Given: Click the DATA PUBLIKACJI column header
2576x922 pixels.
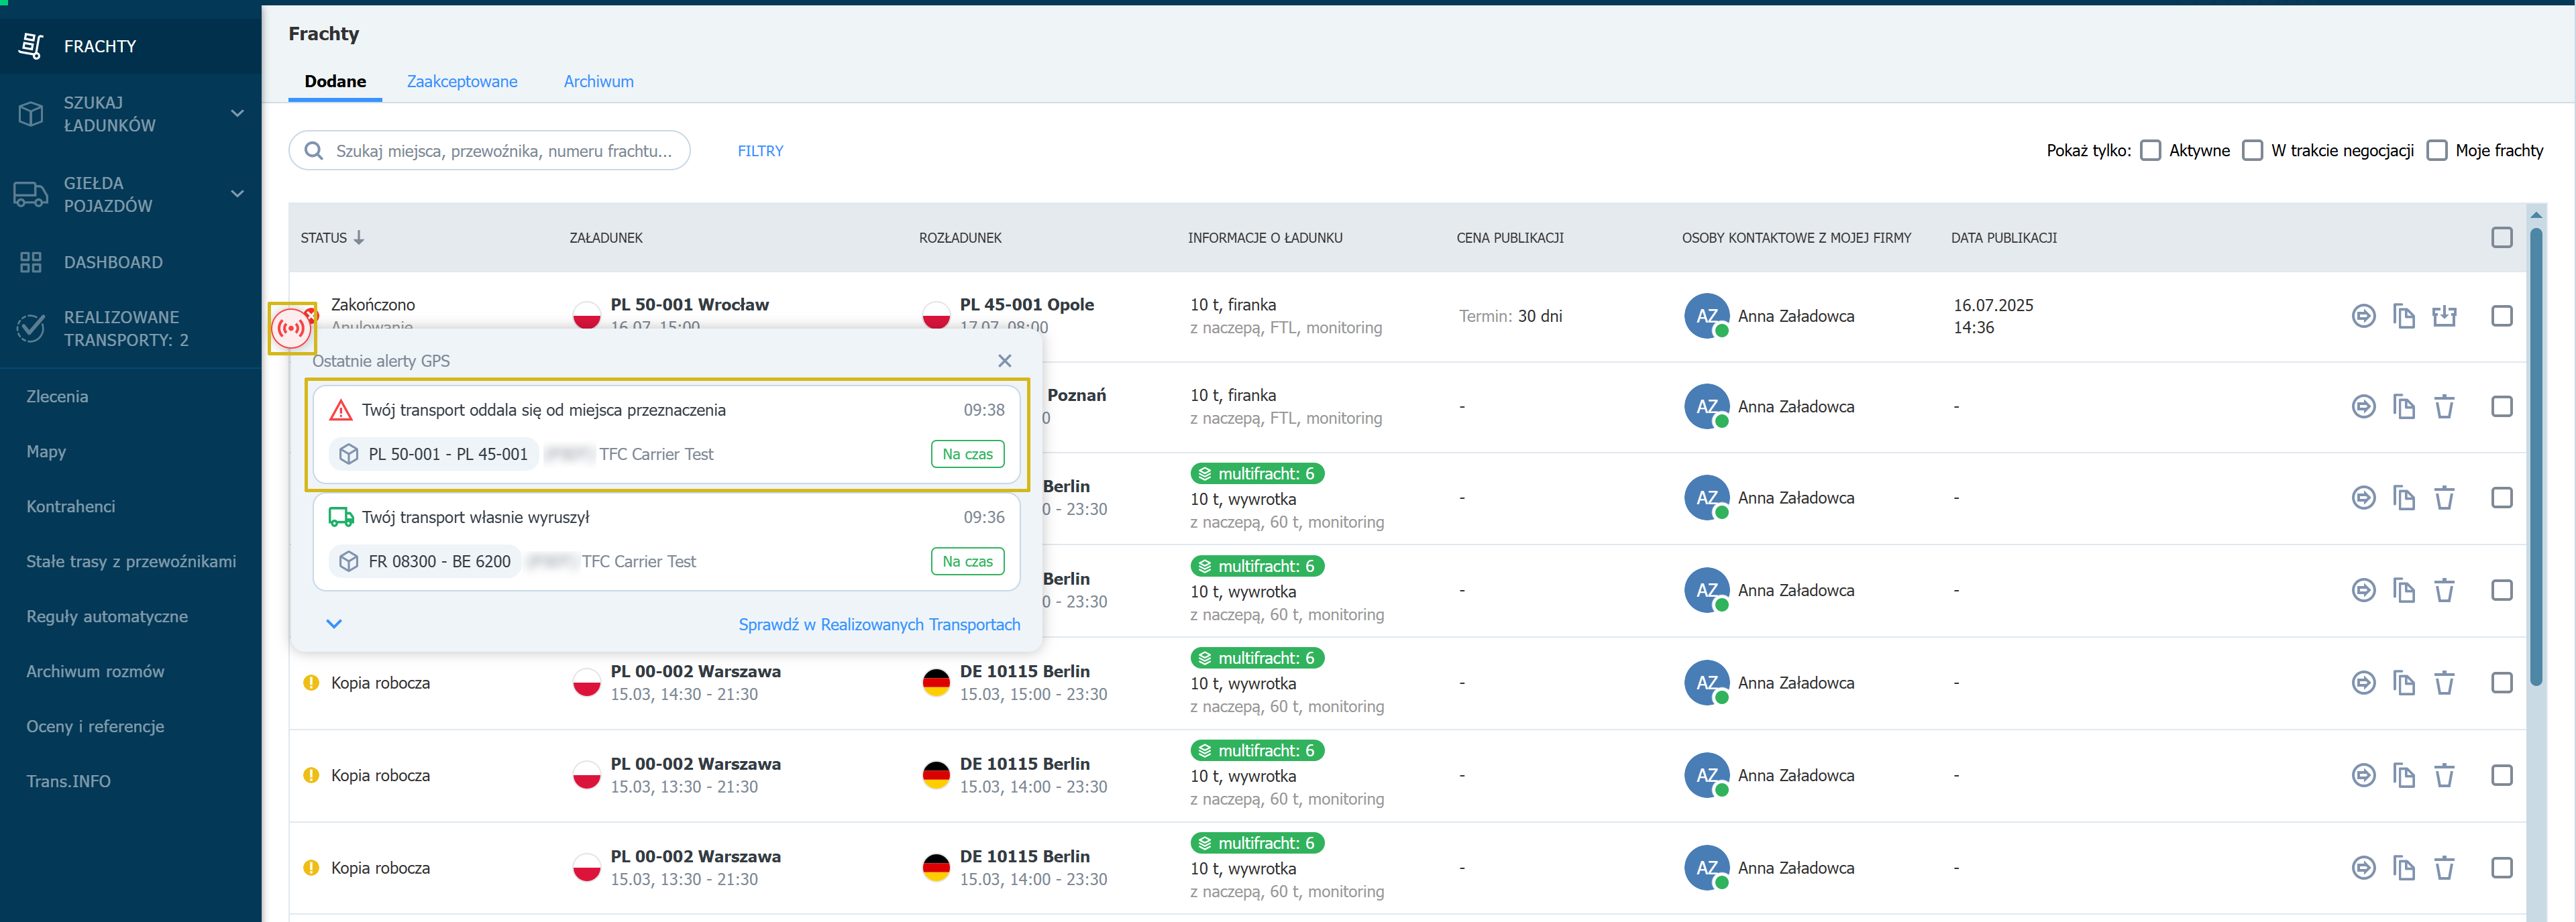Looking at the screenshot, I should [x=2003, y=238].
